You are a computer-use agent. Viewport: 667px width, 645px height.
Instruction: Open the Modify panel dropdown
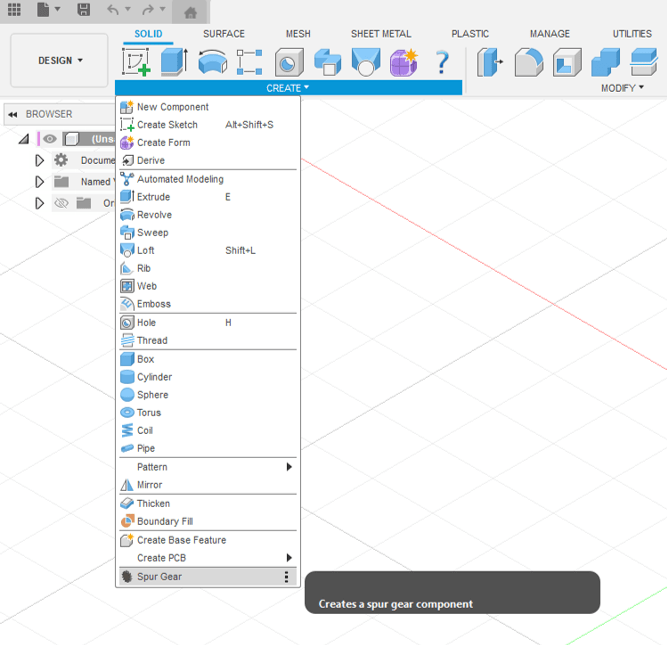click(622, 88)
